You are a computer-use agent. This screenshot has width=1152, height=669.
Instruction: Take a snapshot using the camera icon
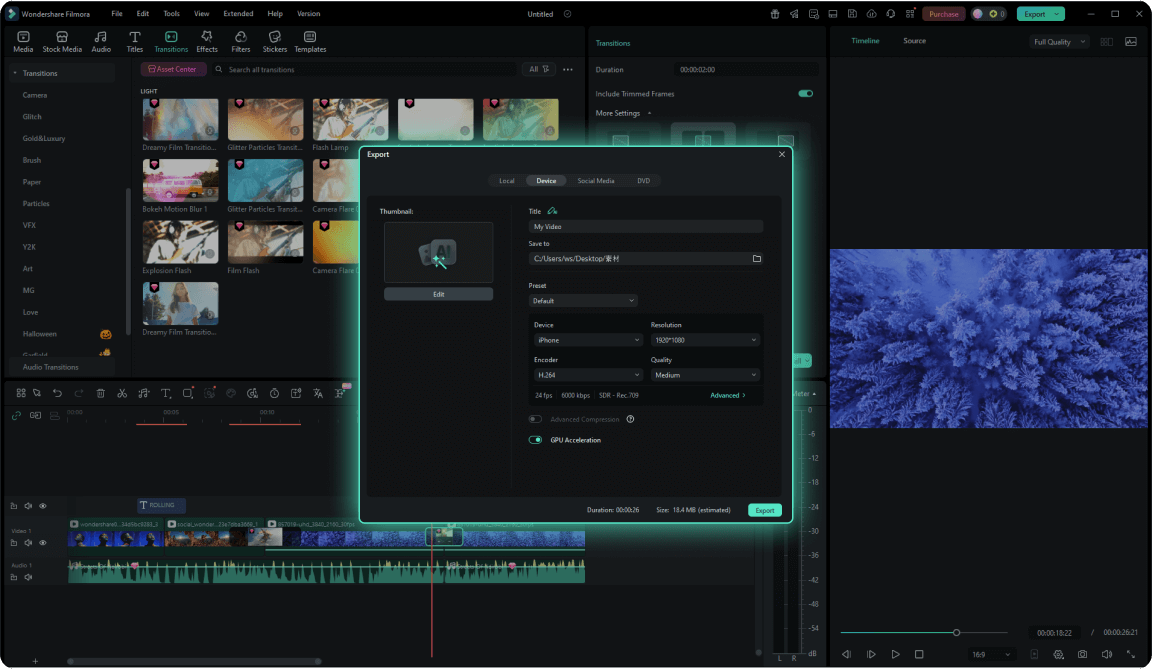[x=1082, y=653]
